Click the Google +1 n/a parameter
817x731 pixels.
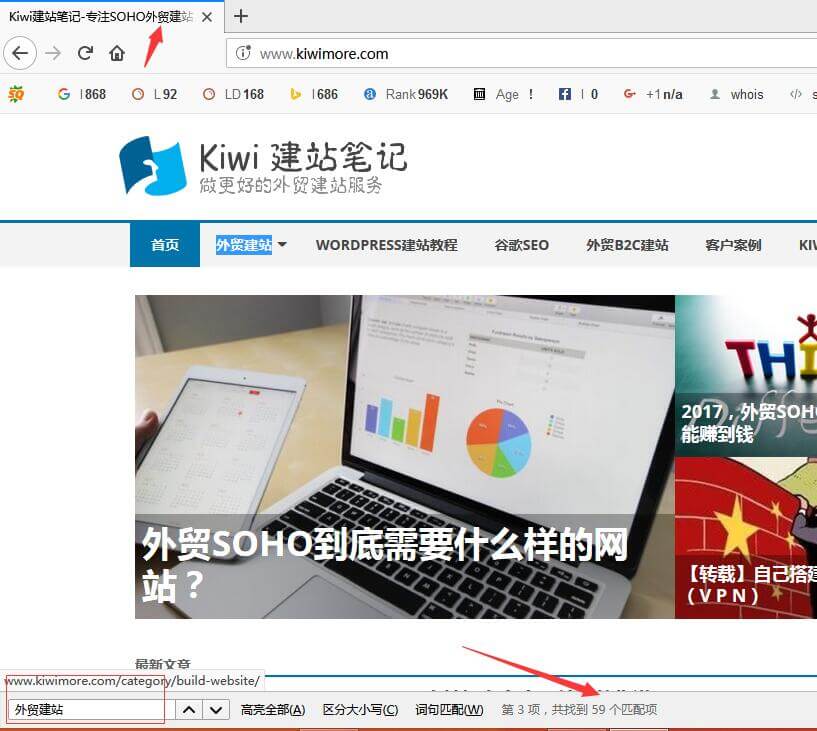pos(653,94)
